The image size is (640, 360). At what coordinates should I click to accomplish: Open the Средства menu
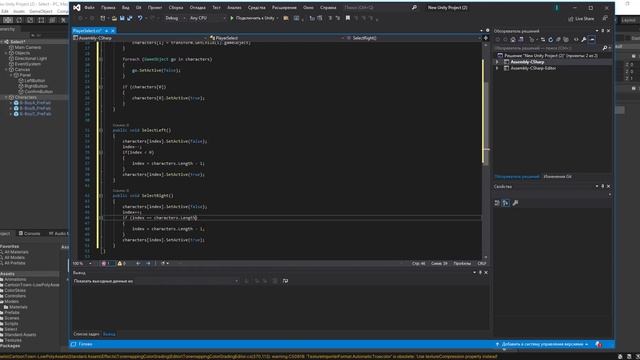tap(256, 7)
